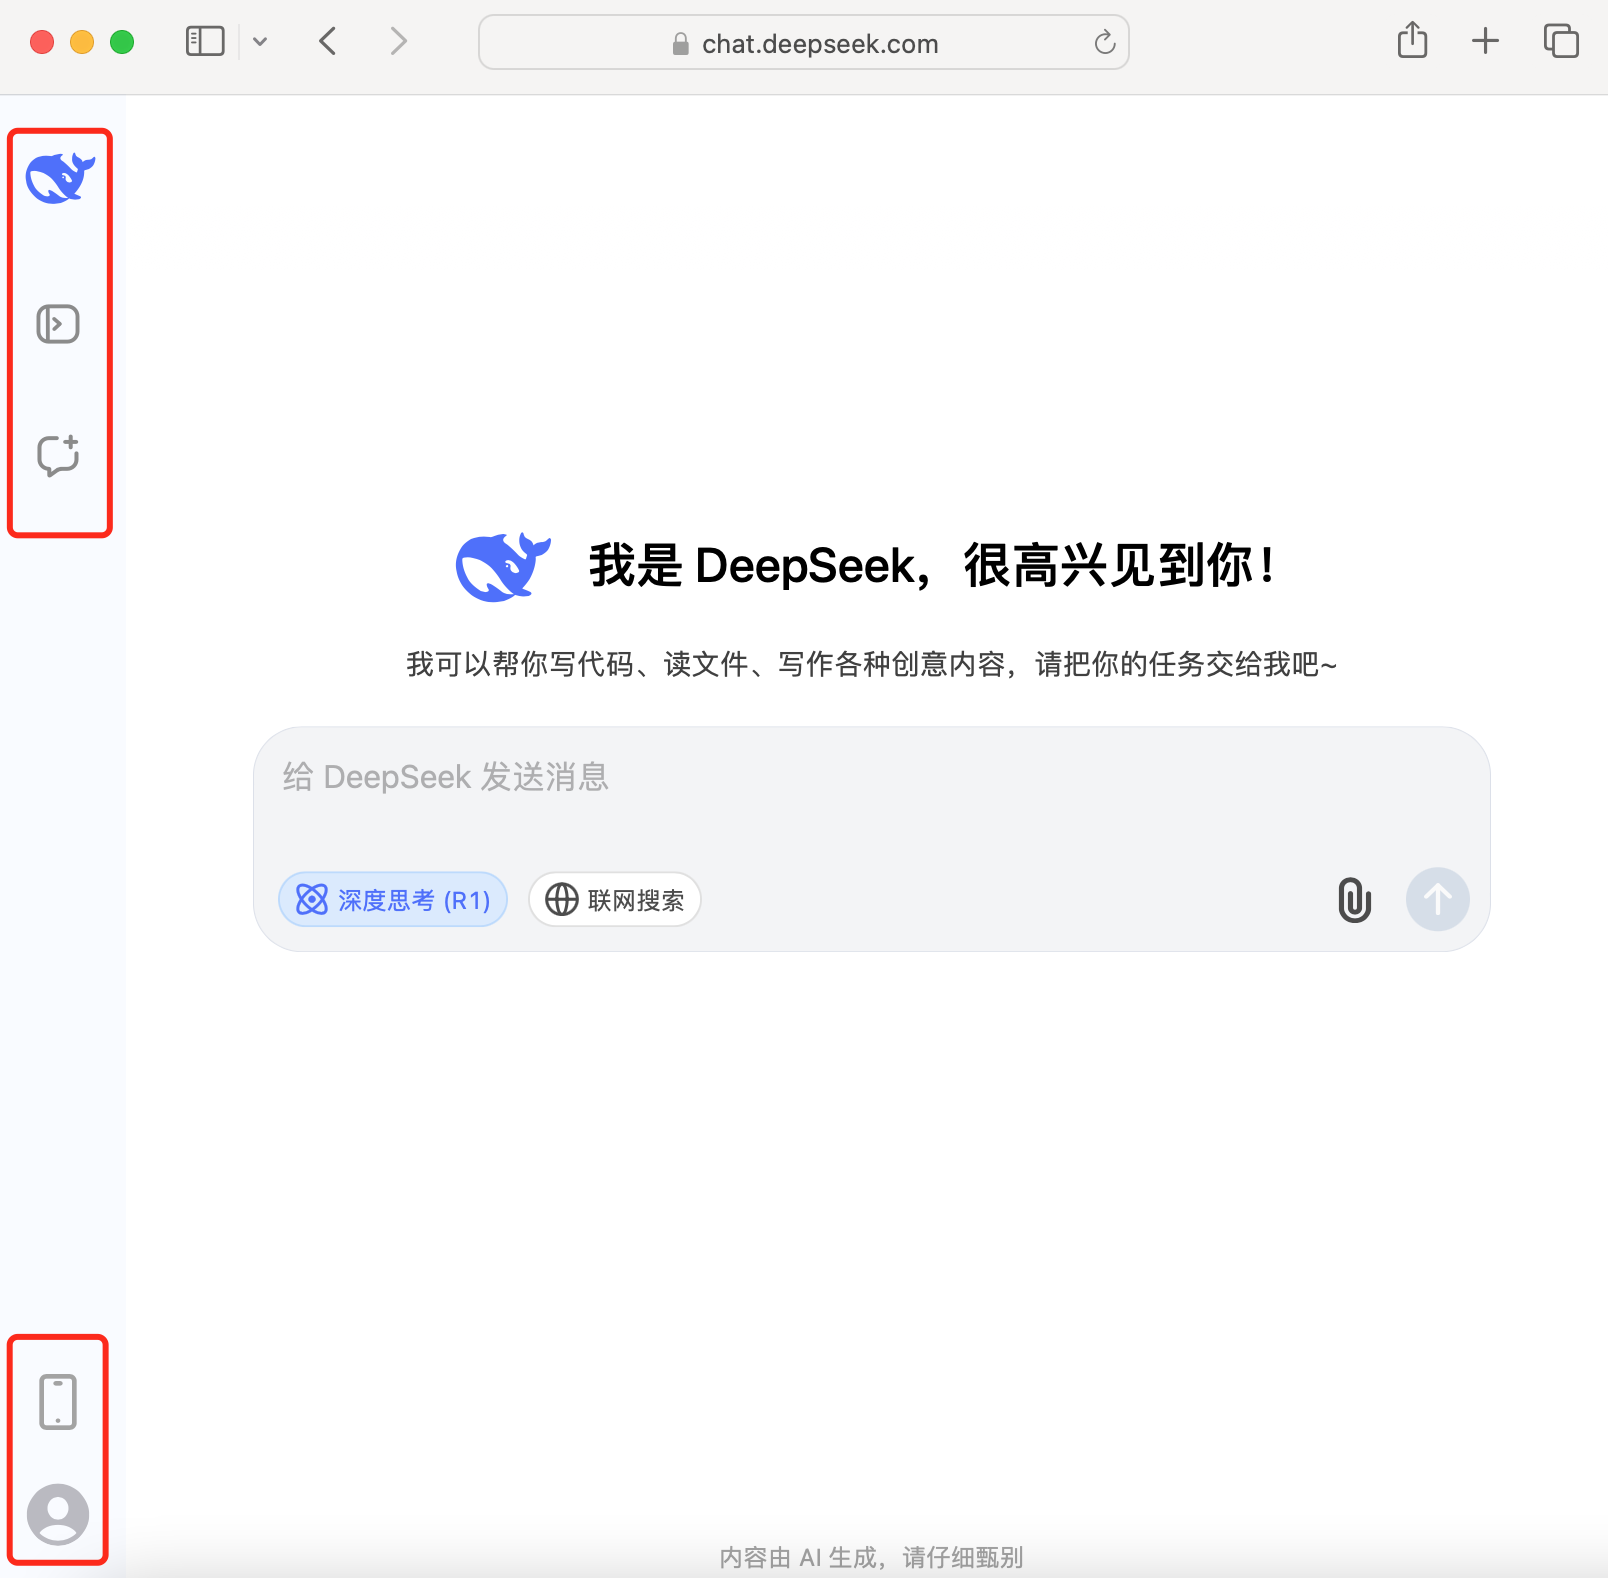Toggle 联网搜索 web search option
The height and width of the screenshot is (1578, 1608).
click(615, 900)
